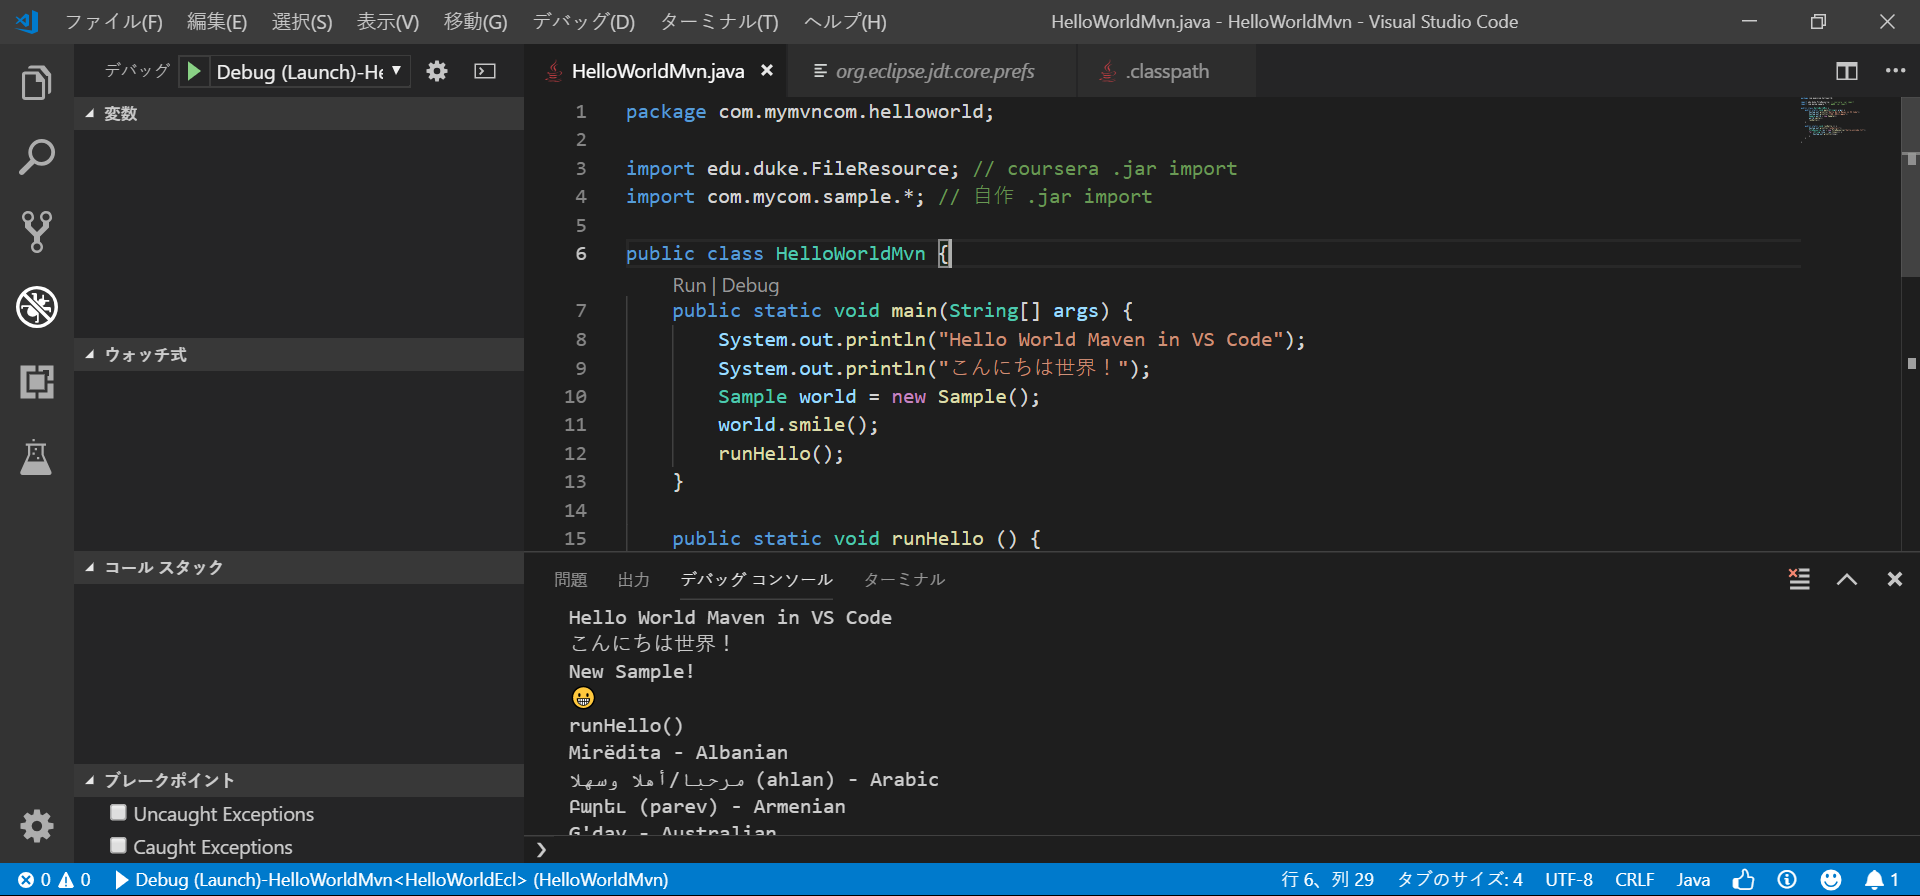This screenshot has height=896, width=1920.
Task: Click the Debug (Launch) status bar entry
Action: (x=392, y=880)
